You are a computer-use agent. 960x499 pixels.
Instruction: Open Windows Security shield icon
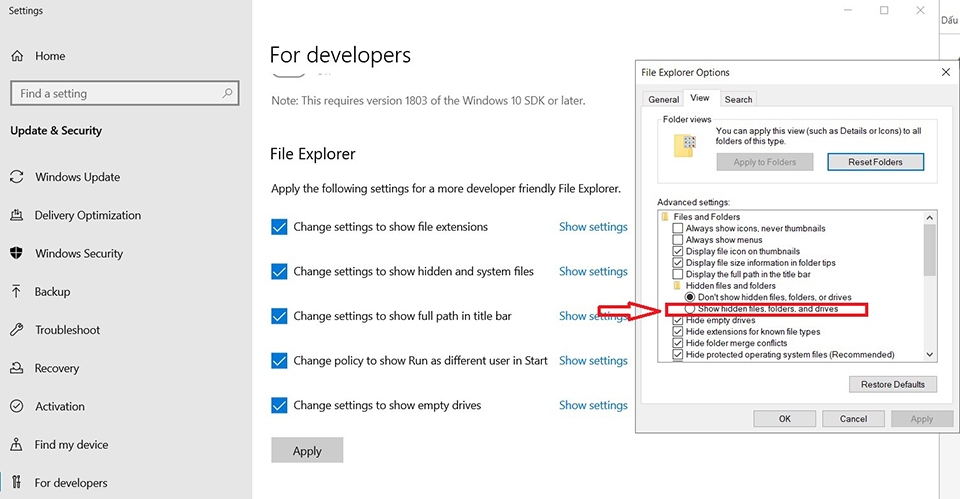(17, 253)
